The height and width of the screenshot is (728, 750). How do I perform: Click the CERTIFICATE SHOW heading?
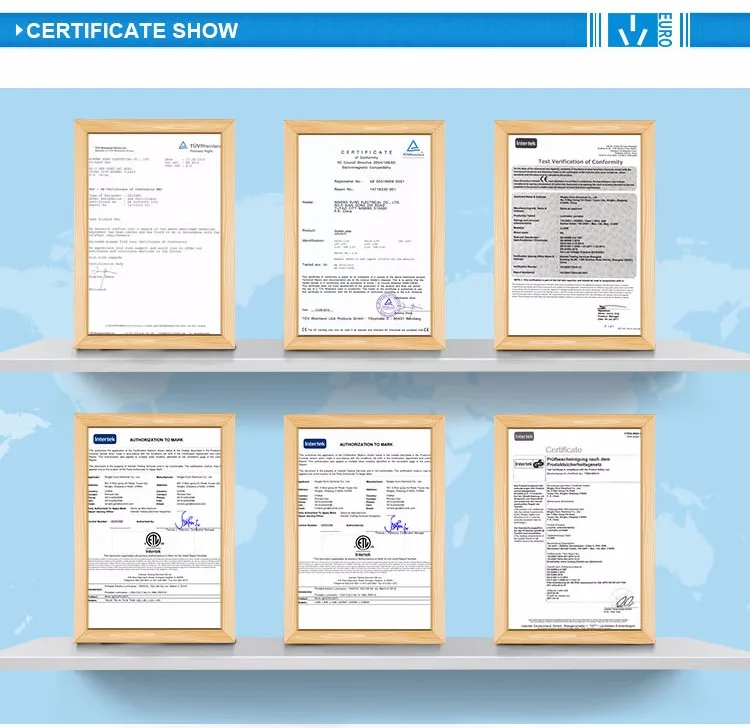pyautogui.click(x=132, y=31)
